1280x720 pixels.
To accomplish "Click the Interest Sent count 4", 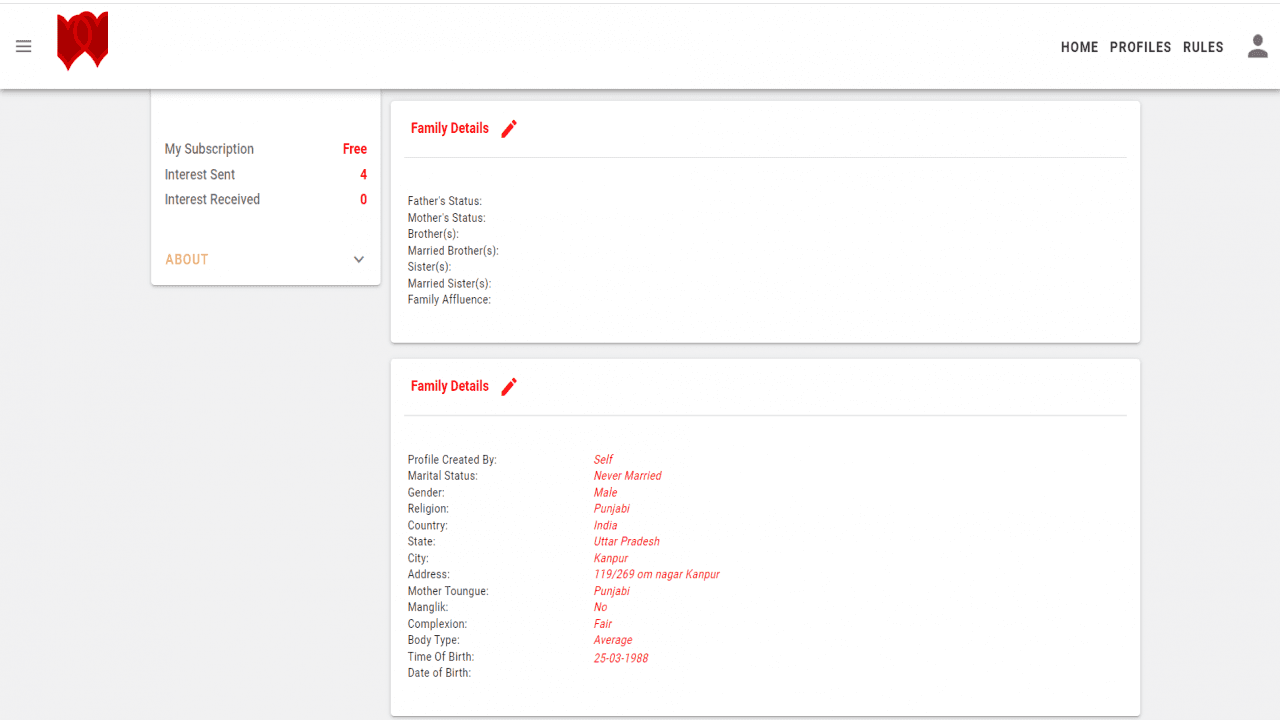I will [364, 174].
